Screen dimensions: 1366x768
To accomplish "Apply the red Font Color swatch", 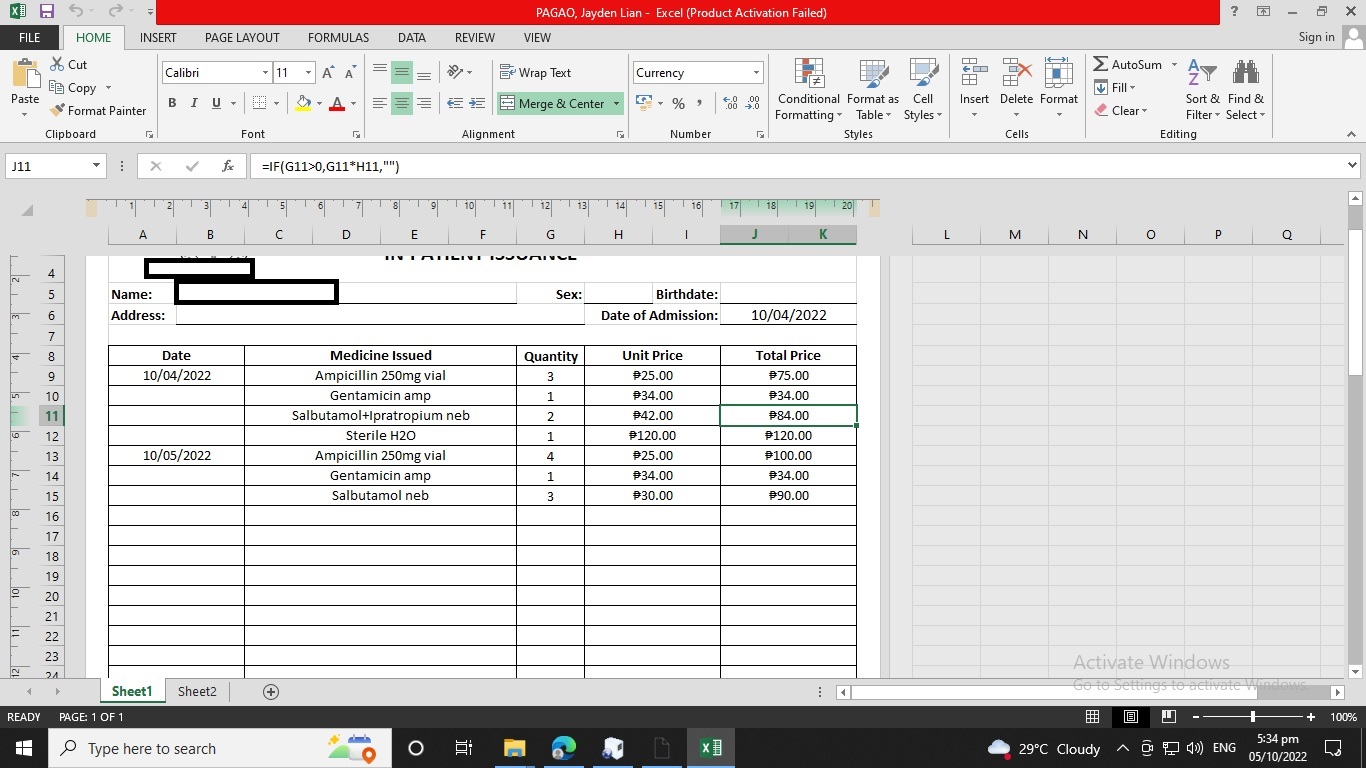I will coord(337,103).
